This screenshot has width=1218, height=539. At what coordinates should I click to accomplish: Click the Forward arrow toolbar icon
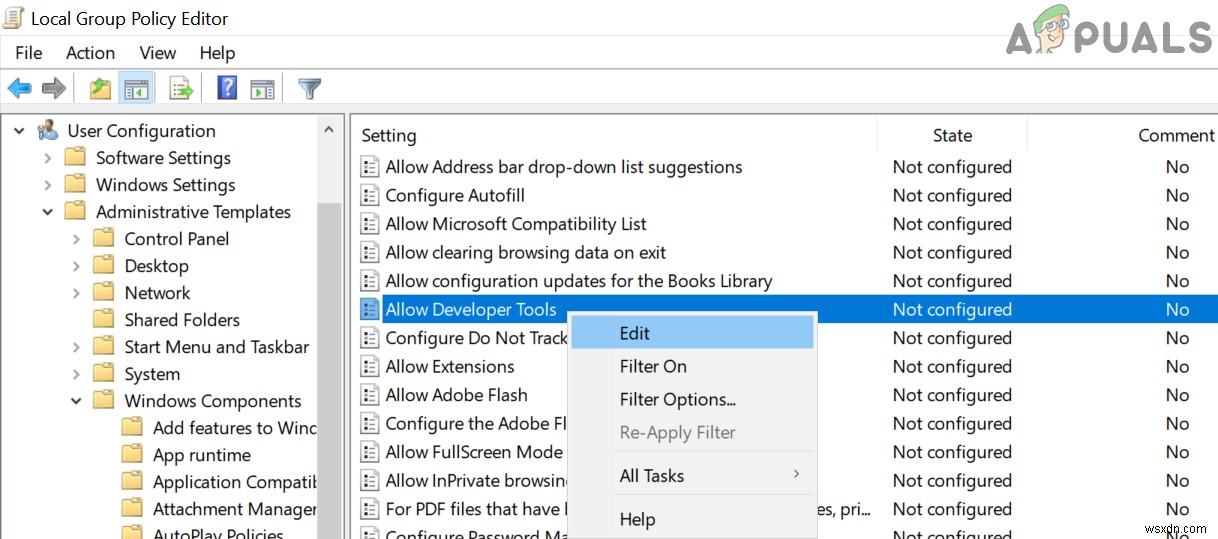[x=53, y=89]
